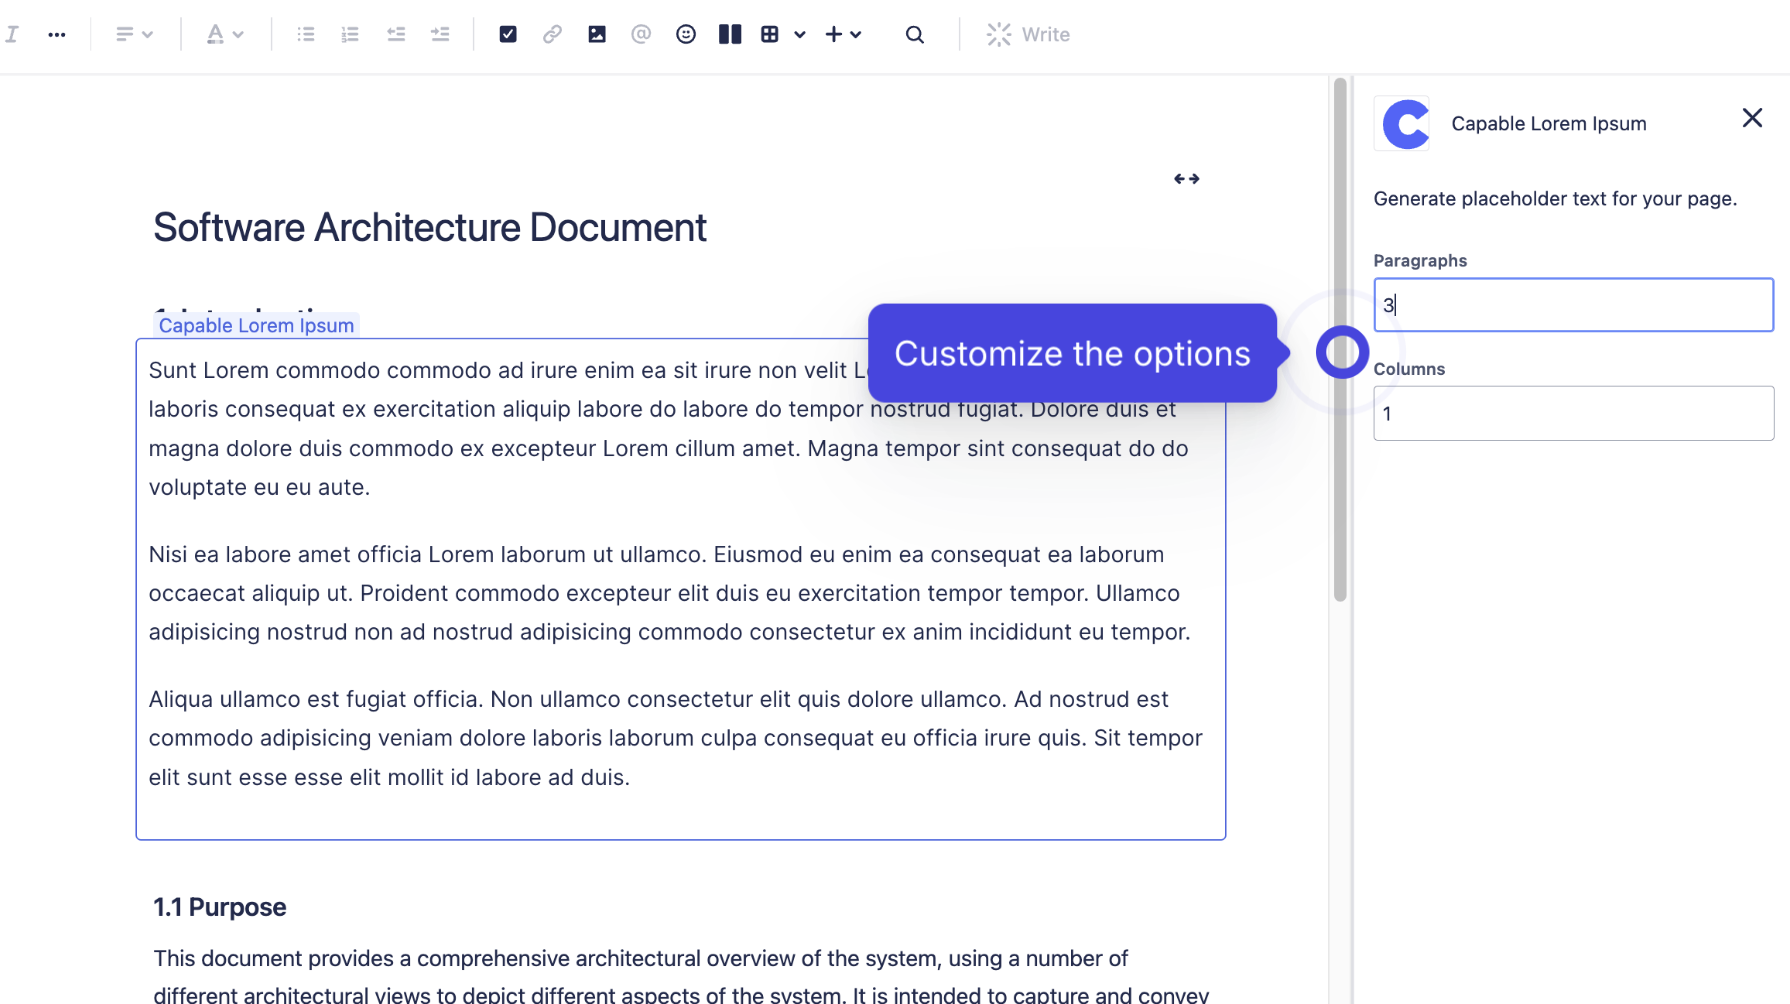Viewport: 1790px width, 1004px height.
Task: Close the Capable Lorem Ipsum panel
Action: [x=1752, y=118]
